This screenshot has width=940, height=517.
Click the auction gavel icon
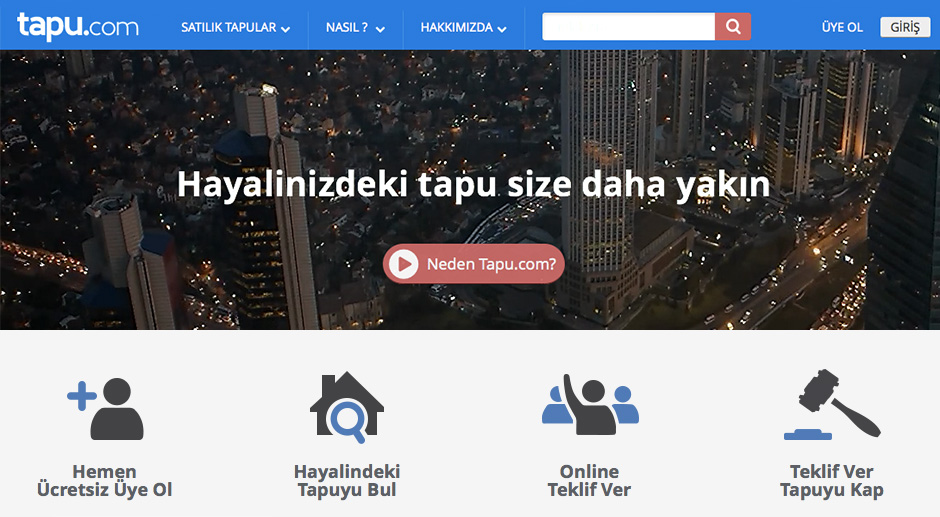(832, 405)
